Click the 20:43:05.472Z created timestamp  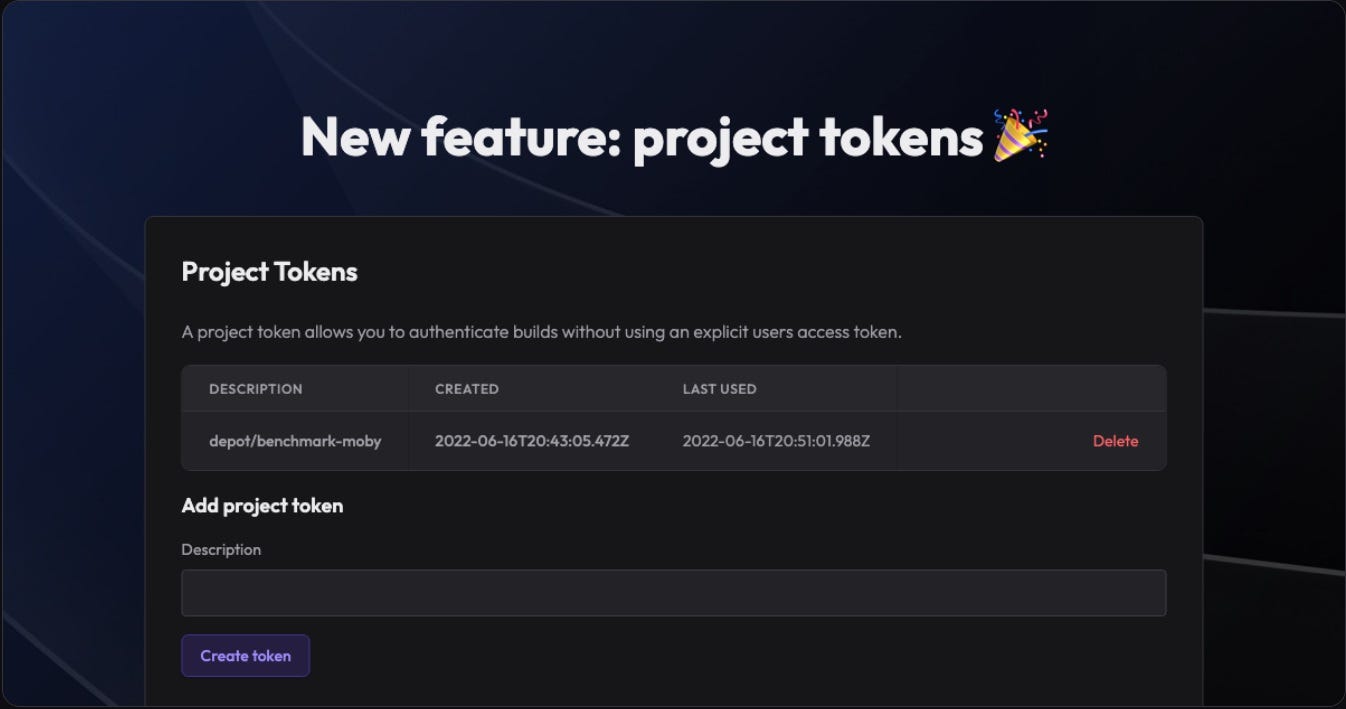click(x=532, y=441)
